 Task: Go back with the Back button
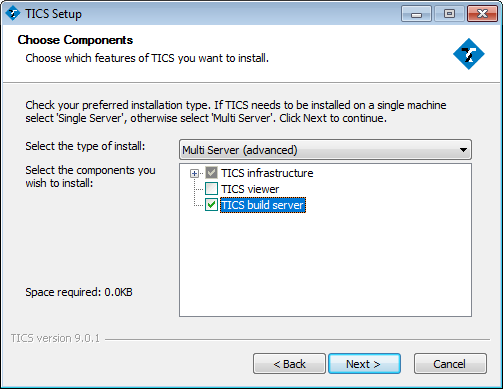pyautogui.click(x=289, y=364)
